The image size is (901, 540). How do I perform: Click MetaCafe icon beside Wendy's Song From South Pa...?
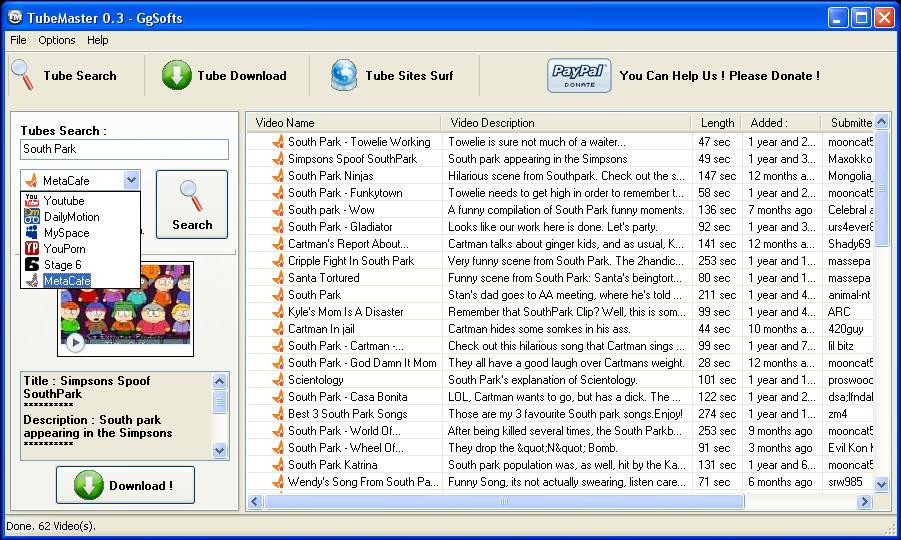(x=278, y=482)
